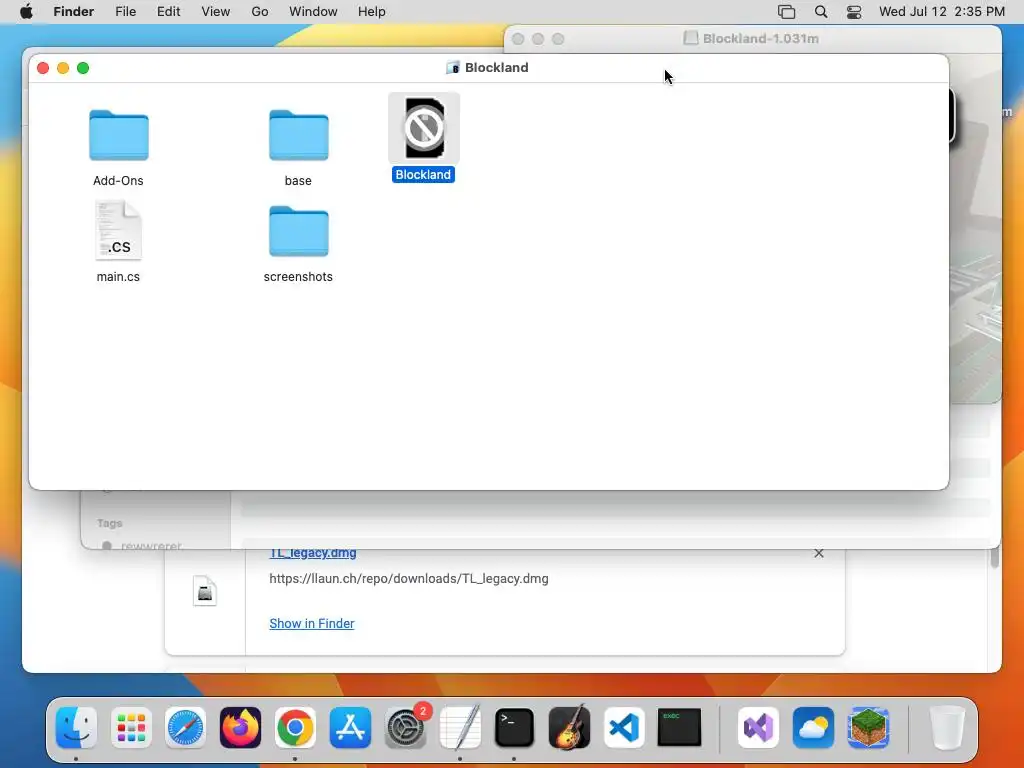This screenshot has width=1024, height=768.
Task: Open System Settings from the Dock
Action: tap(405, 727)
